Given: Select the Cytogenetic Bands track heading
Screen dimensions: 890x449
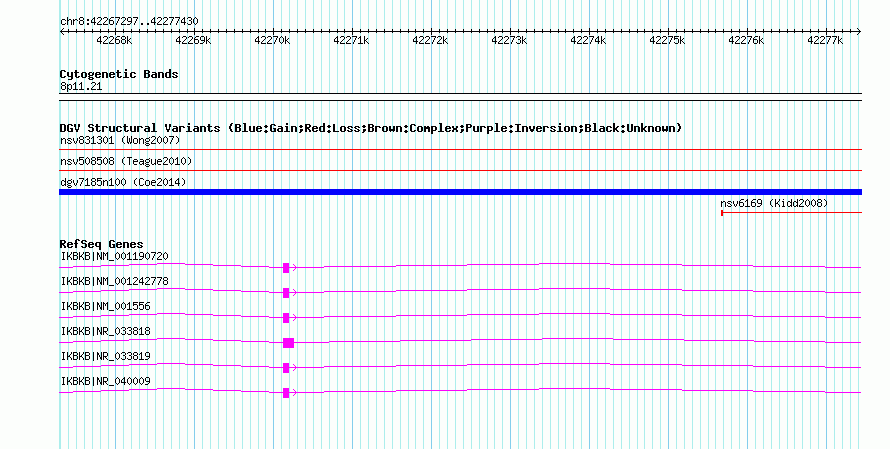Looking at the screenshot, I should tap(119, 74).
